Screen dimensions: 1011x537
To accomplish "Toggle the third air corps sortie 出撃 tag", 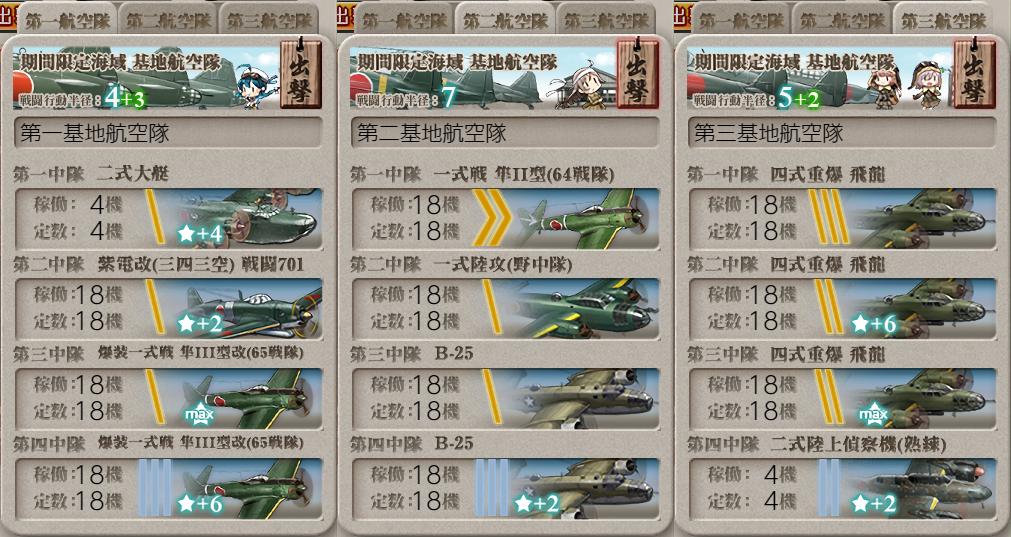I will [975, 73].
